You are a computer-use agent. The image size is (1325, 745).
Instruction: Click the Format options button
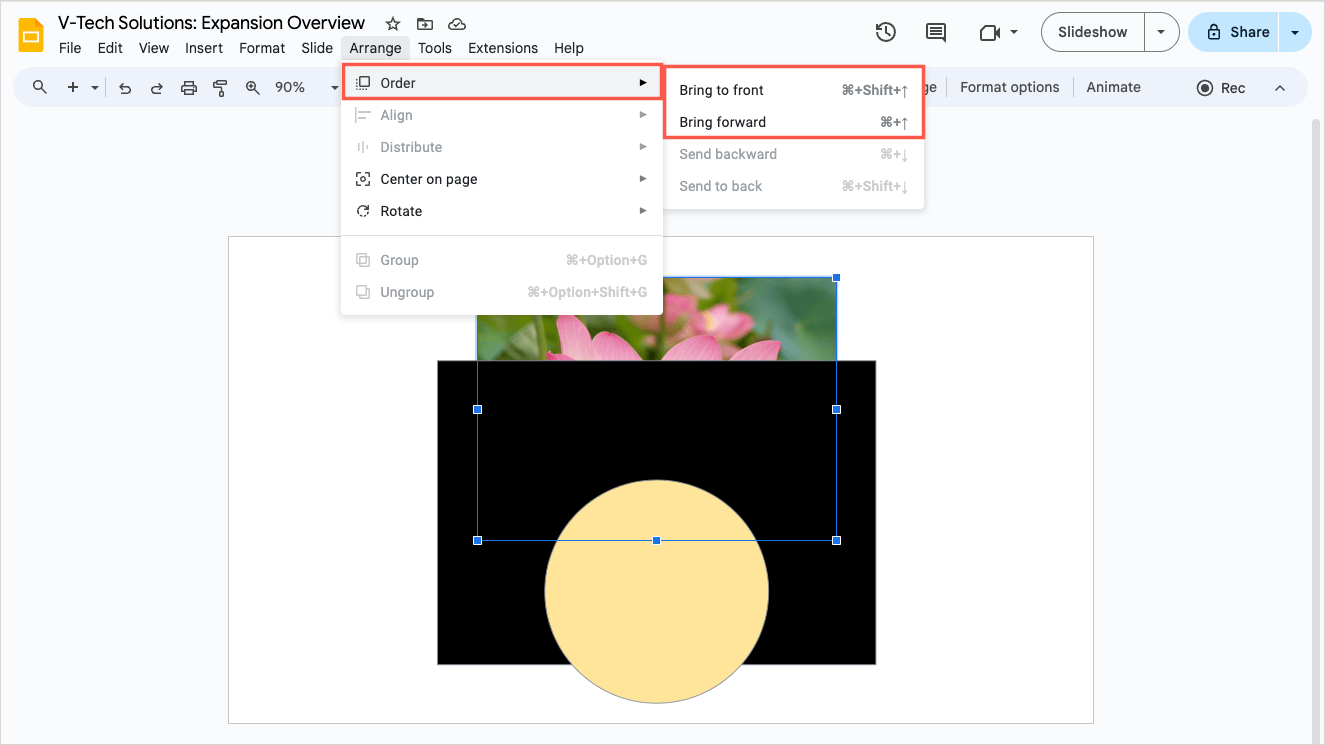(1009, 87)
